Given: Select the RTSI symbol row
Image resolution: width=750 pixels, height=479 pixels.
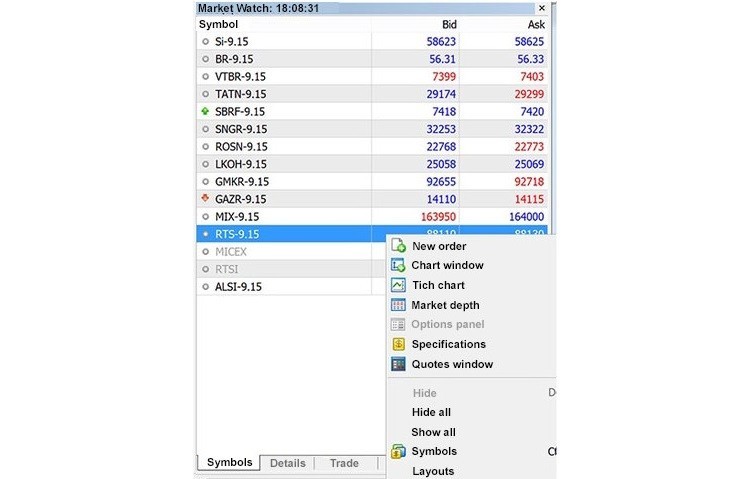Looking at the screenshot, I should pos(291,269).
